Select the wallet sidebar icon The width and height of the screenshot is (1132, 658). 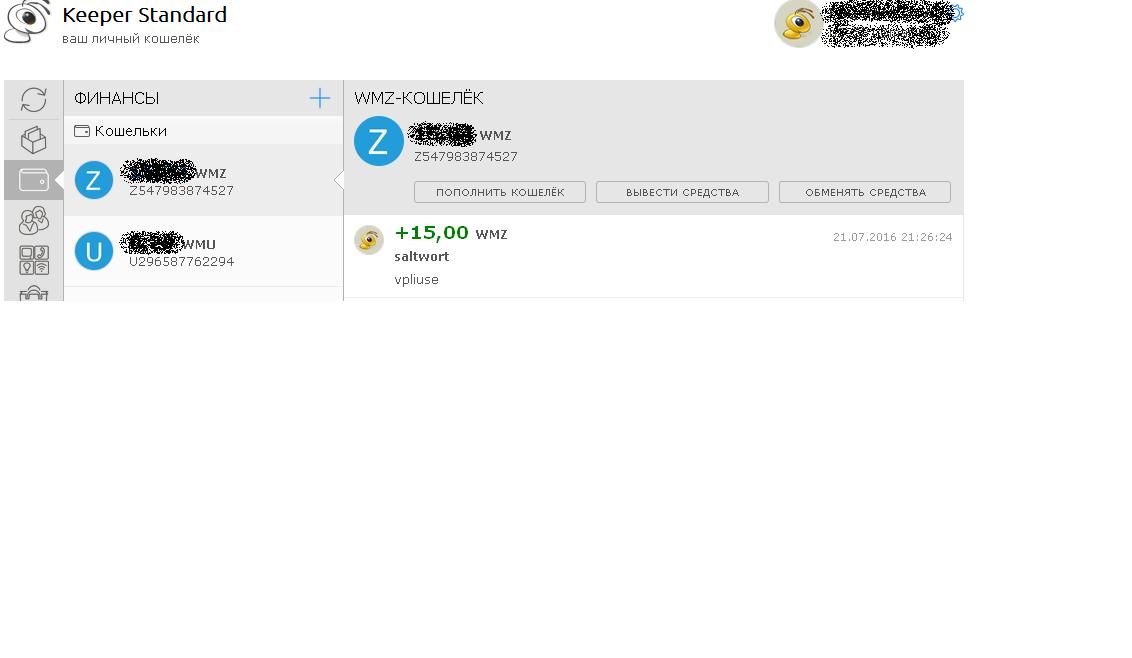coord(33,180)
